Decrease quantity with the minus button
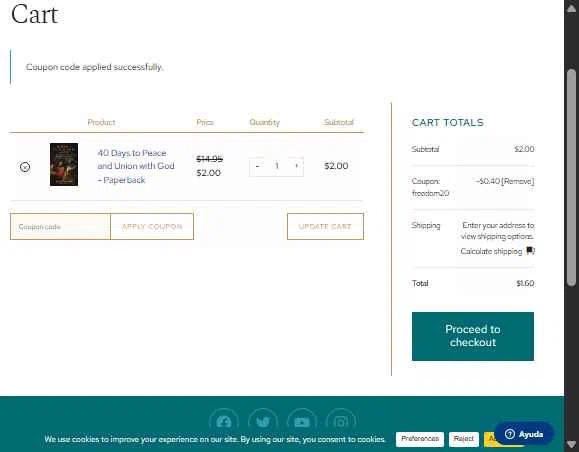 [x=257, y=166]
